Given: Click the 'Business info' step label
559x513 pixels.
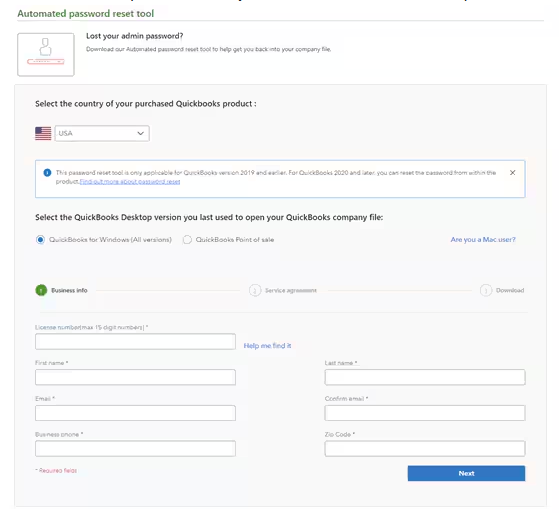Looking at the screenshot, I should click(x=69, y=291).
